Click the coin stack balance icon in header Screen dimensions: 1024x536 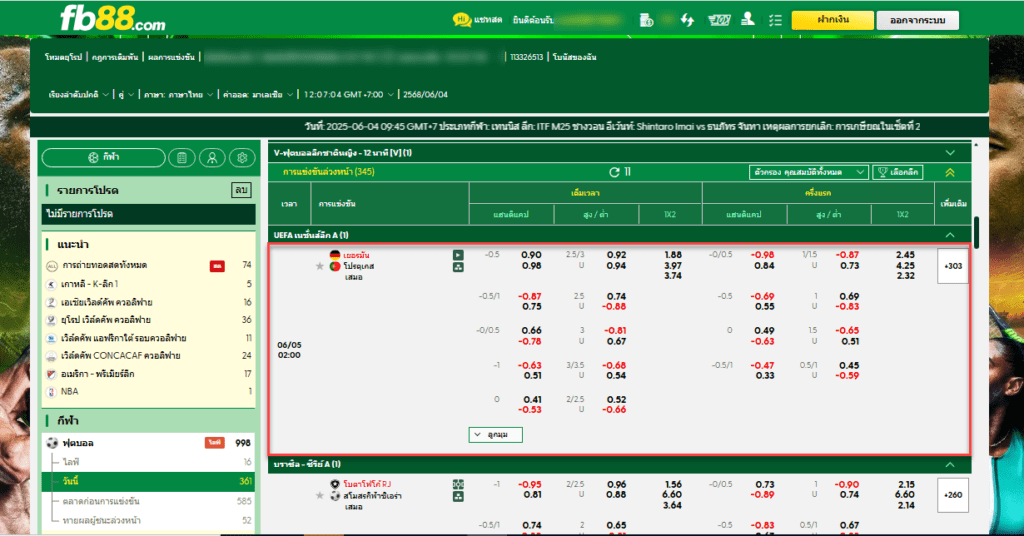click(646, 20)
